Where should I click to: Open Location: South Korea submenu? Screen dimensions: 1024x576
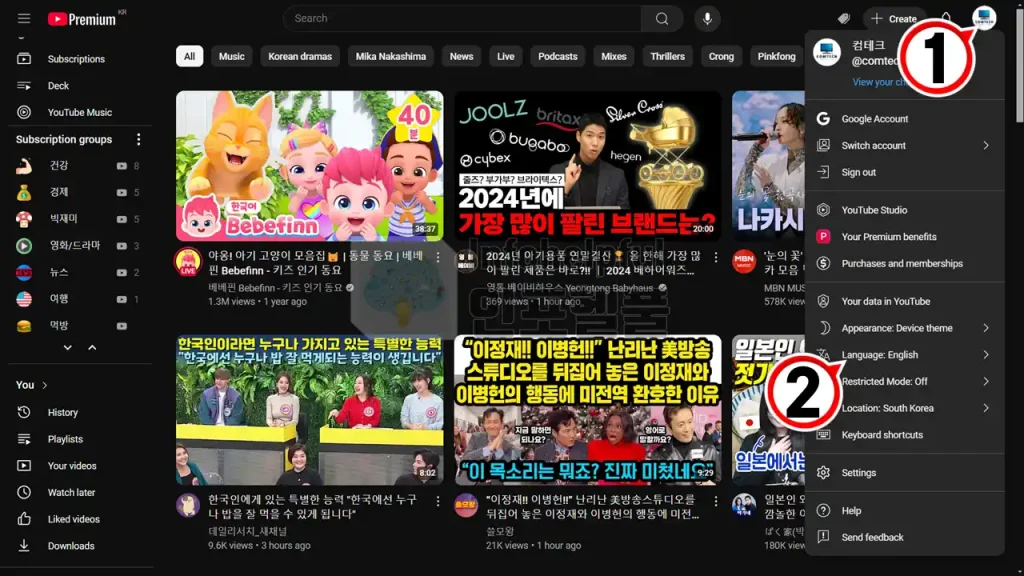coord(904,408)
